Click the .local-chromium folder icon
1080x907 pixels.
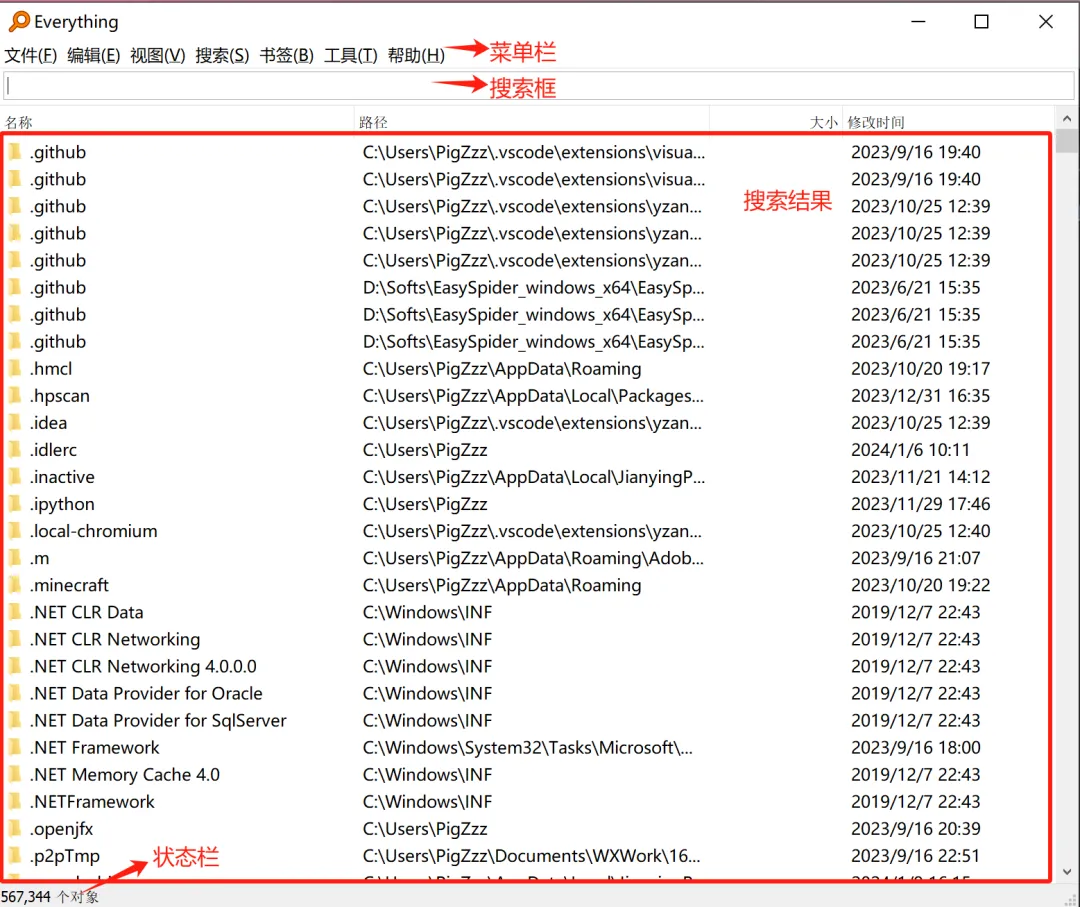(15, 531)
